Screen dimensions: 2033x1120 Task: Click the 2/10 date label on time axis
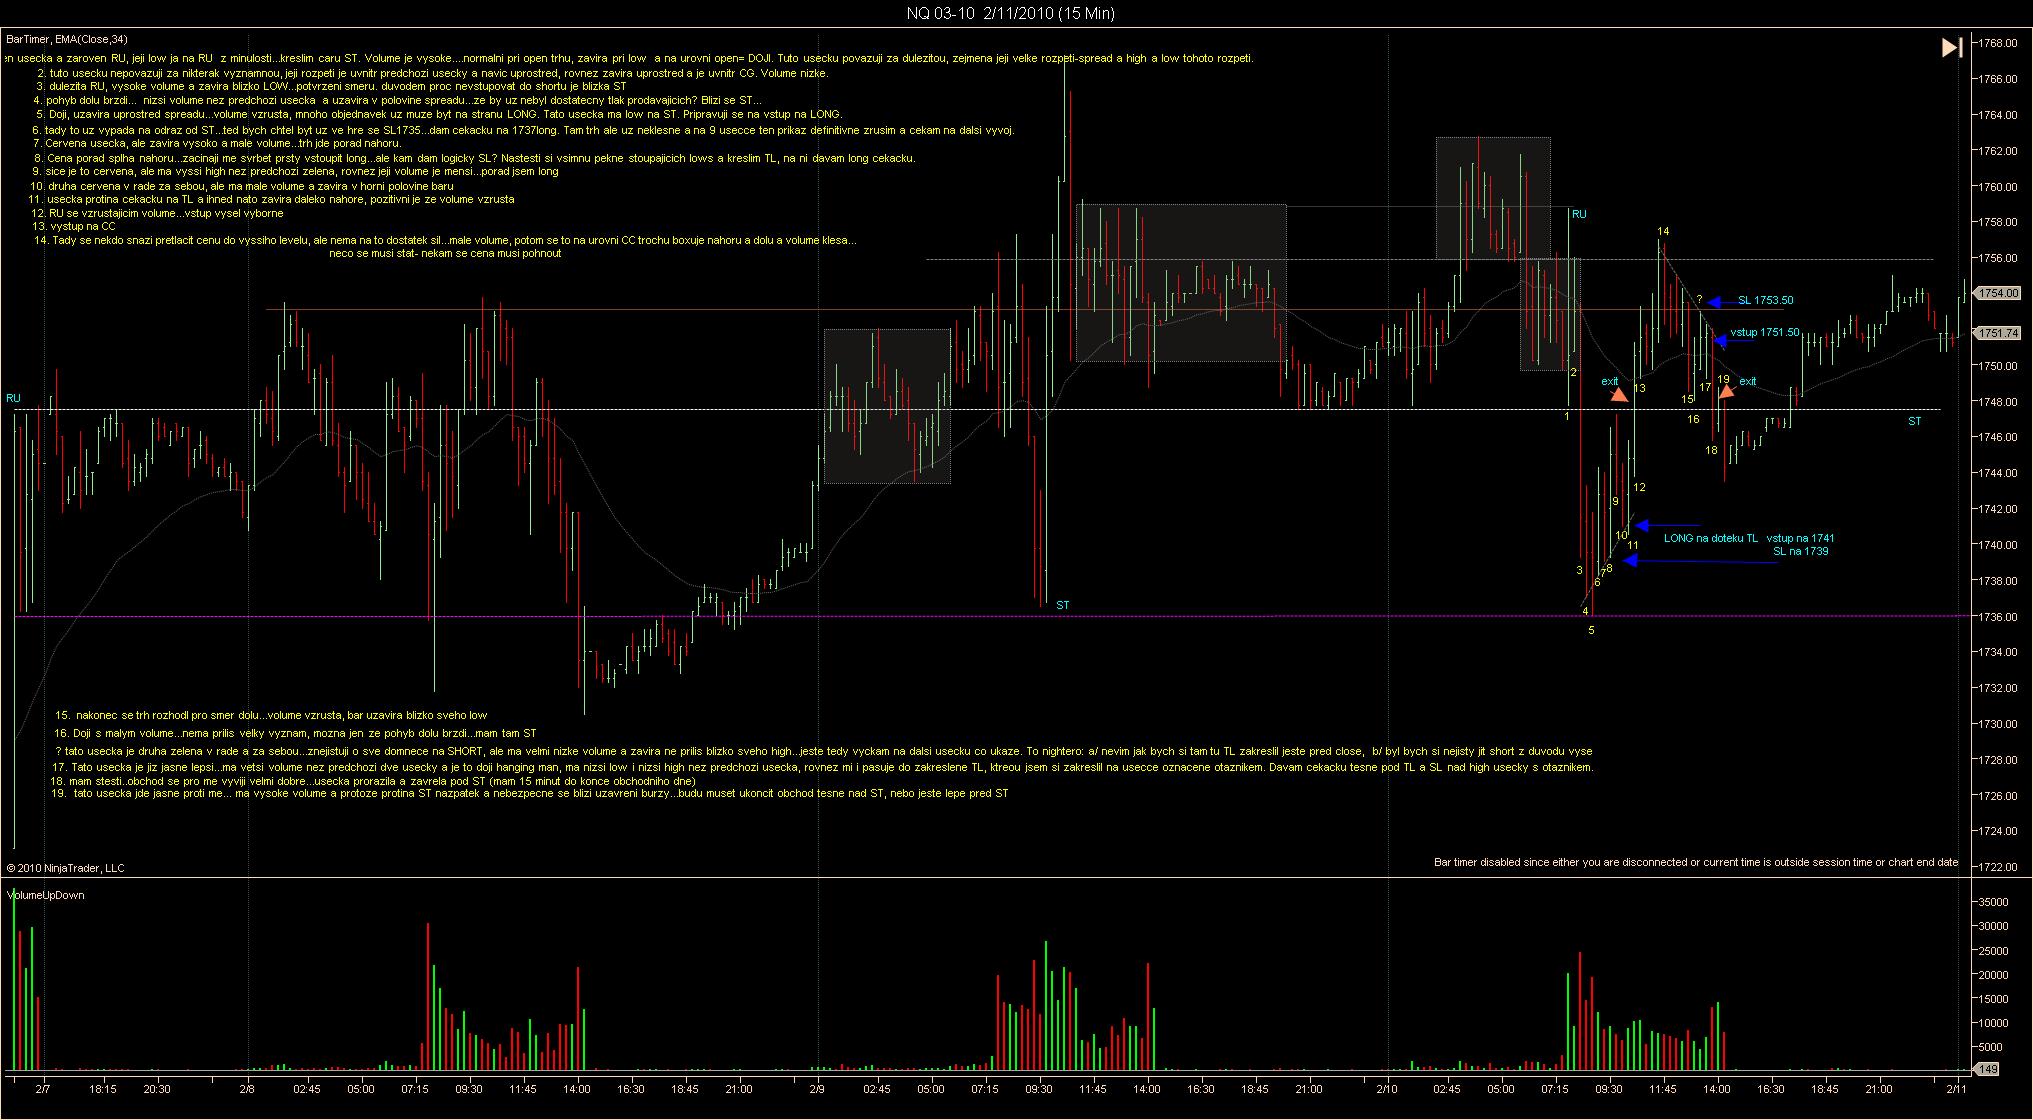1386,1089
